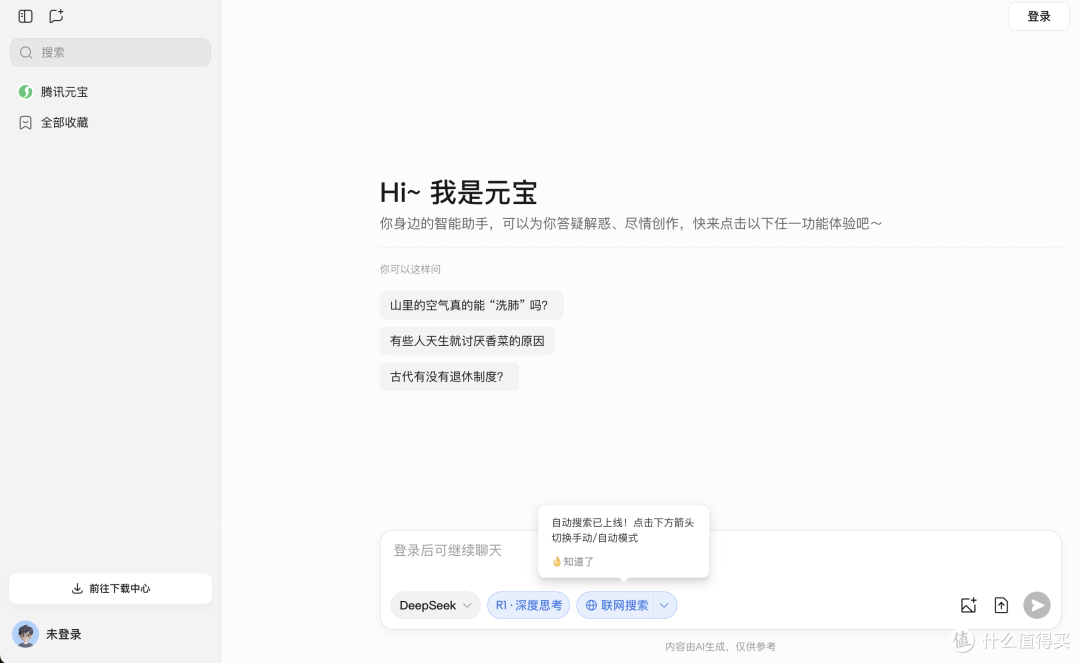
Task: Click the send arrow button
Action: click(x=1037, y=605)
